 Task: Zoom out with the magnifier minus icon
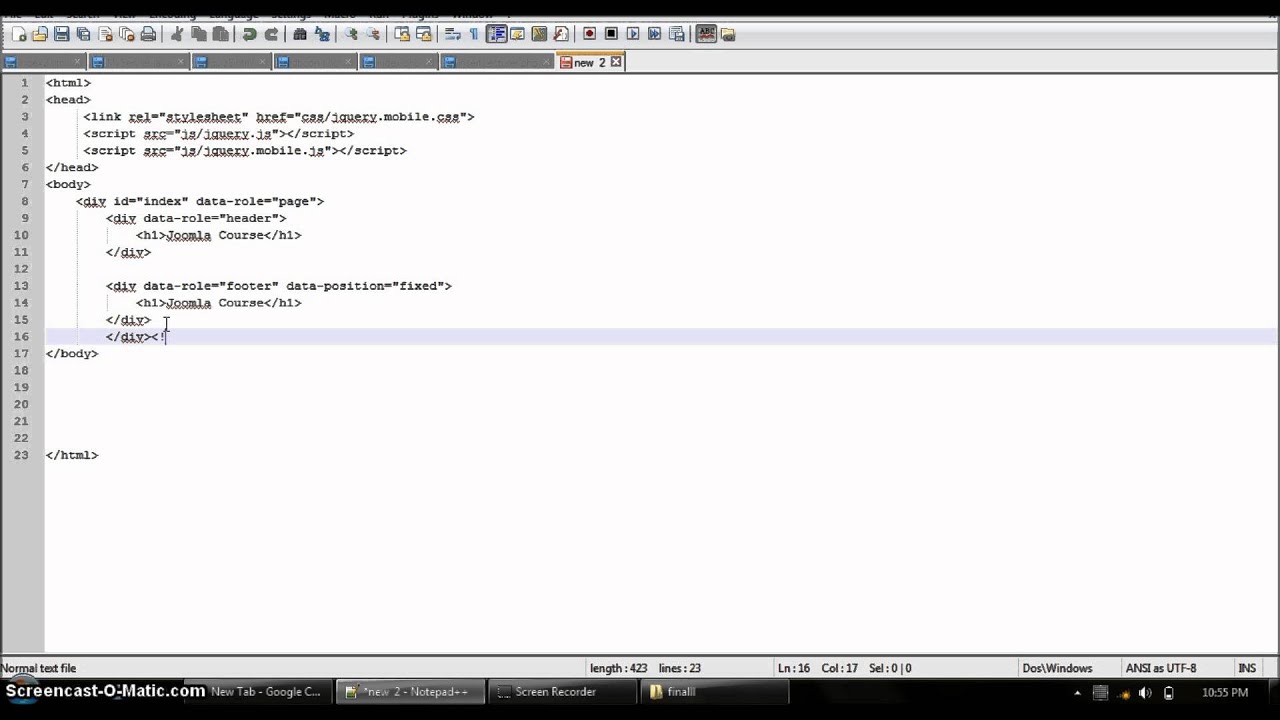coord(373,34)
